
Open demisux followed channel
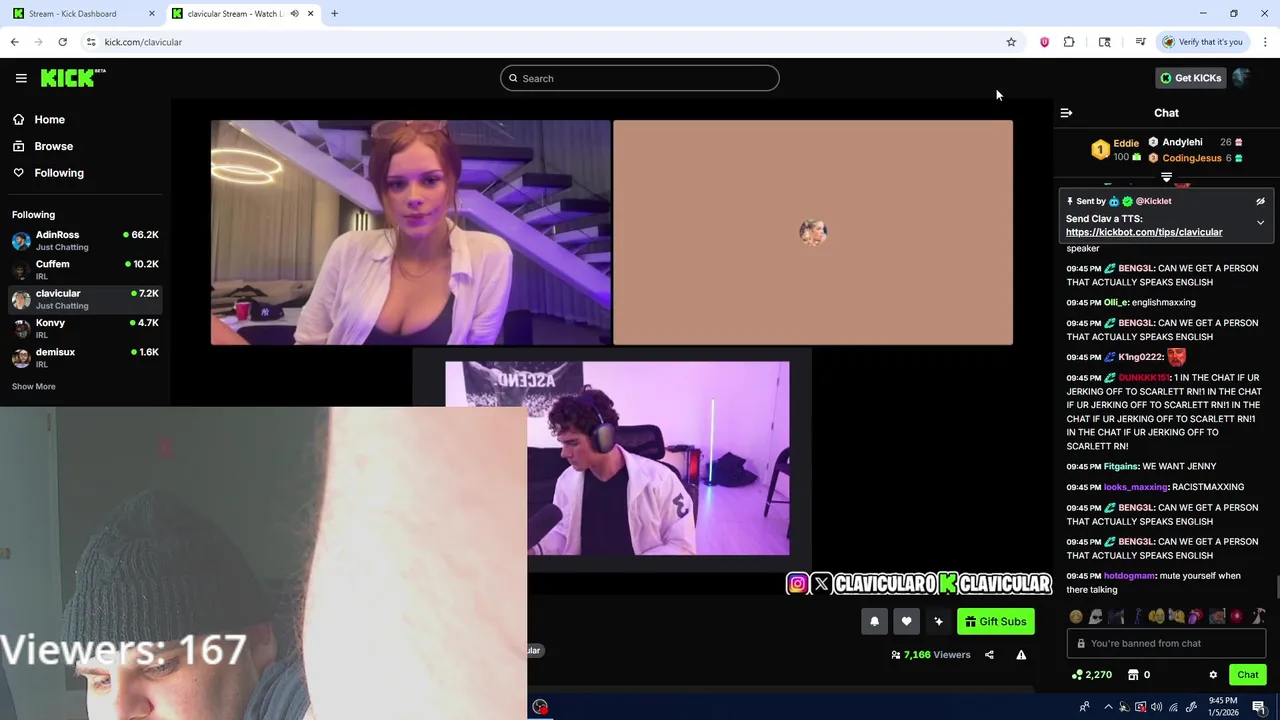pyautogui.click(x=85, y=357)
